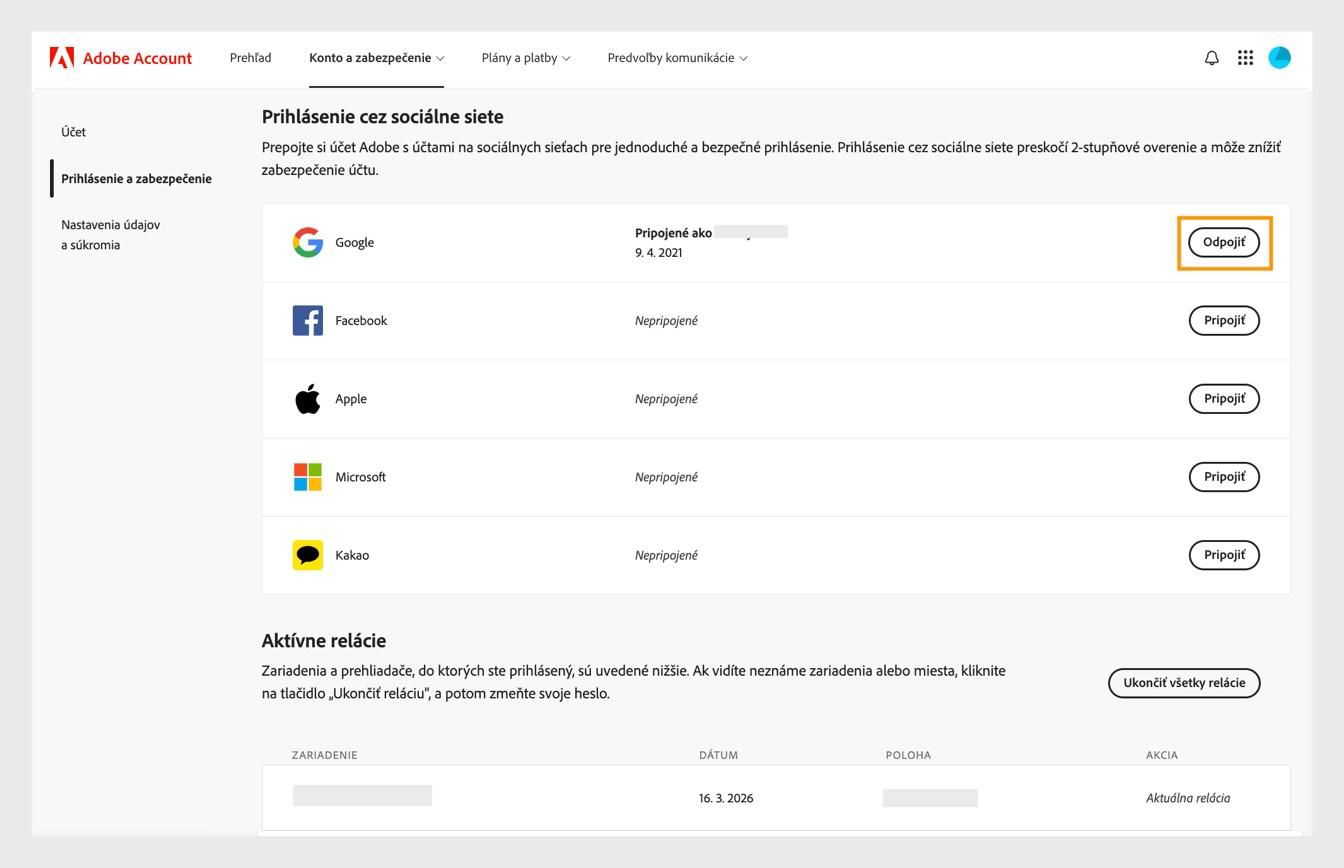
Task: Open the apps grid switcher
Action: pyautogui.click(x=1245, y=58)
